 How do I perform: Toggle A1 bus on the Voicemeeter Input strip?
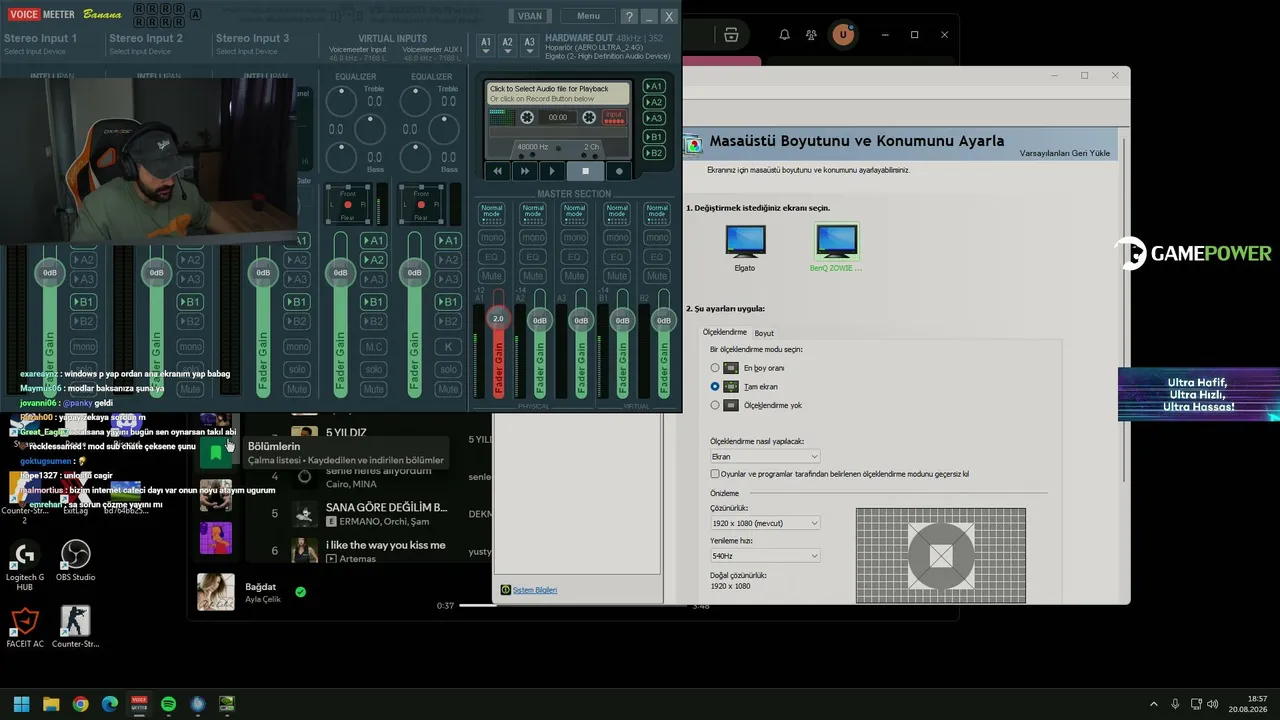(x=373, y=241)
